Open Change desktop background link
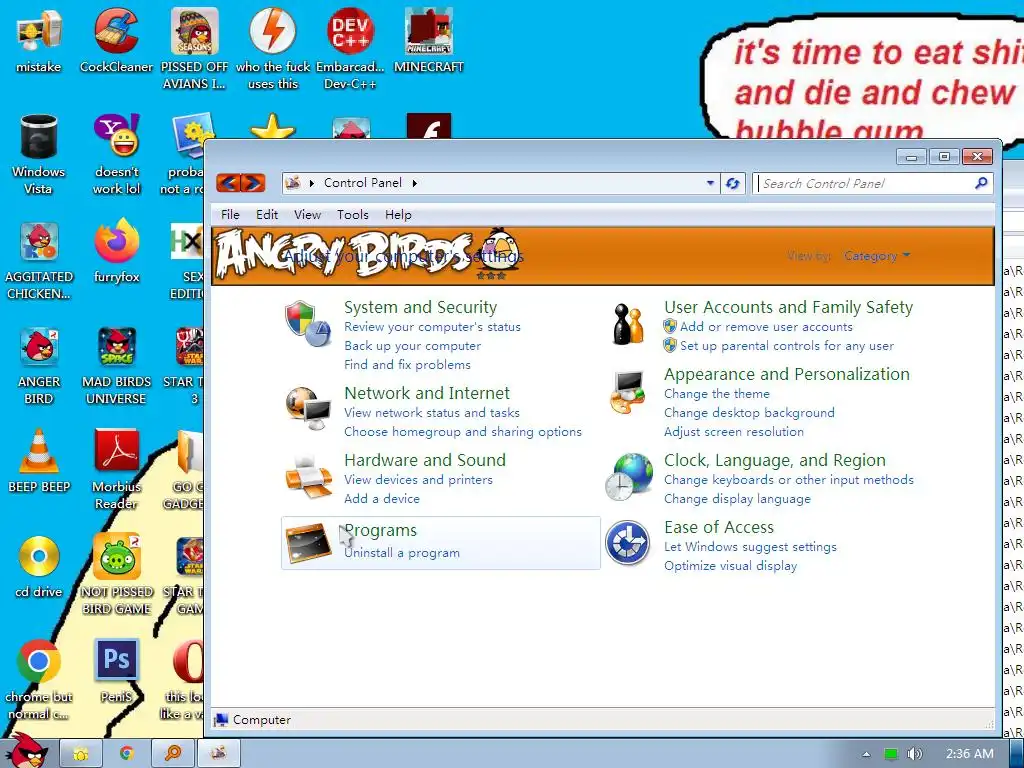The image size is (1024, 768). tap(749, 413)
